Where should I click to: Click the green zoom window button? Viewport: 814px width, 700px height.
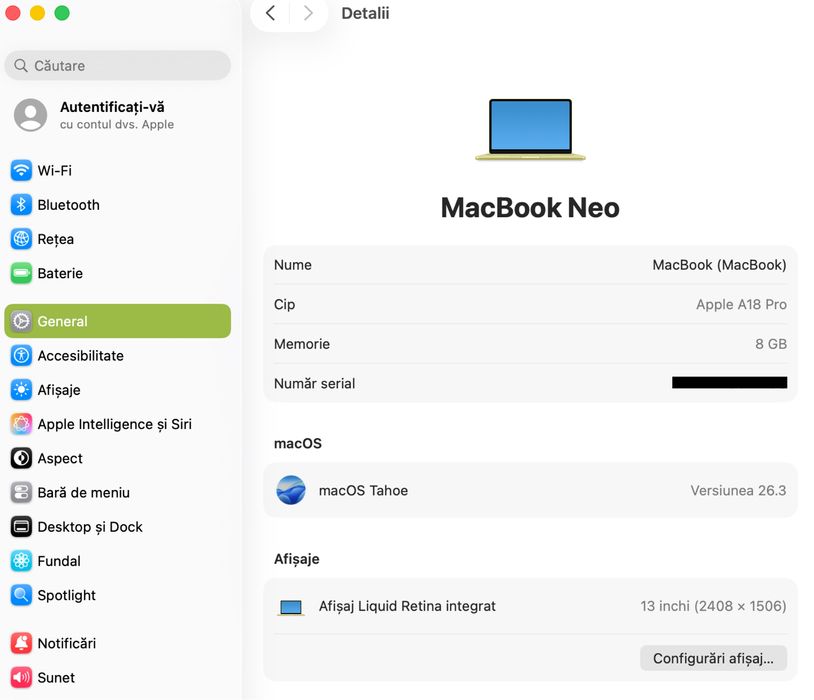click(x=62, y=13)
